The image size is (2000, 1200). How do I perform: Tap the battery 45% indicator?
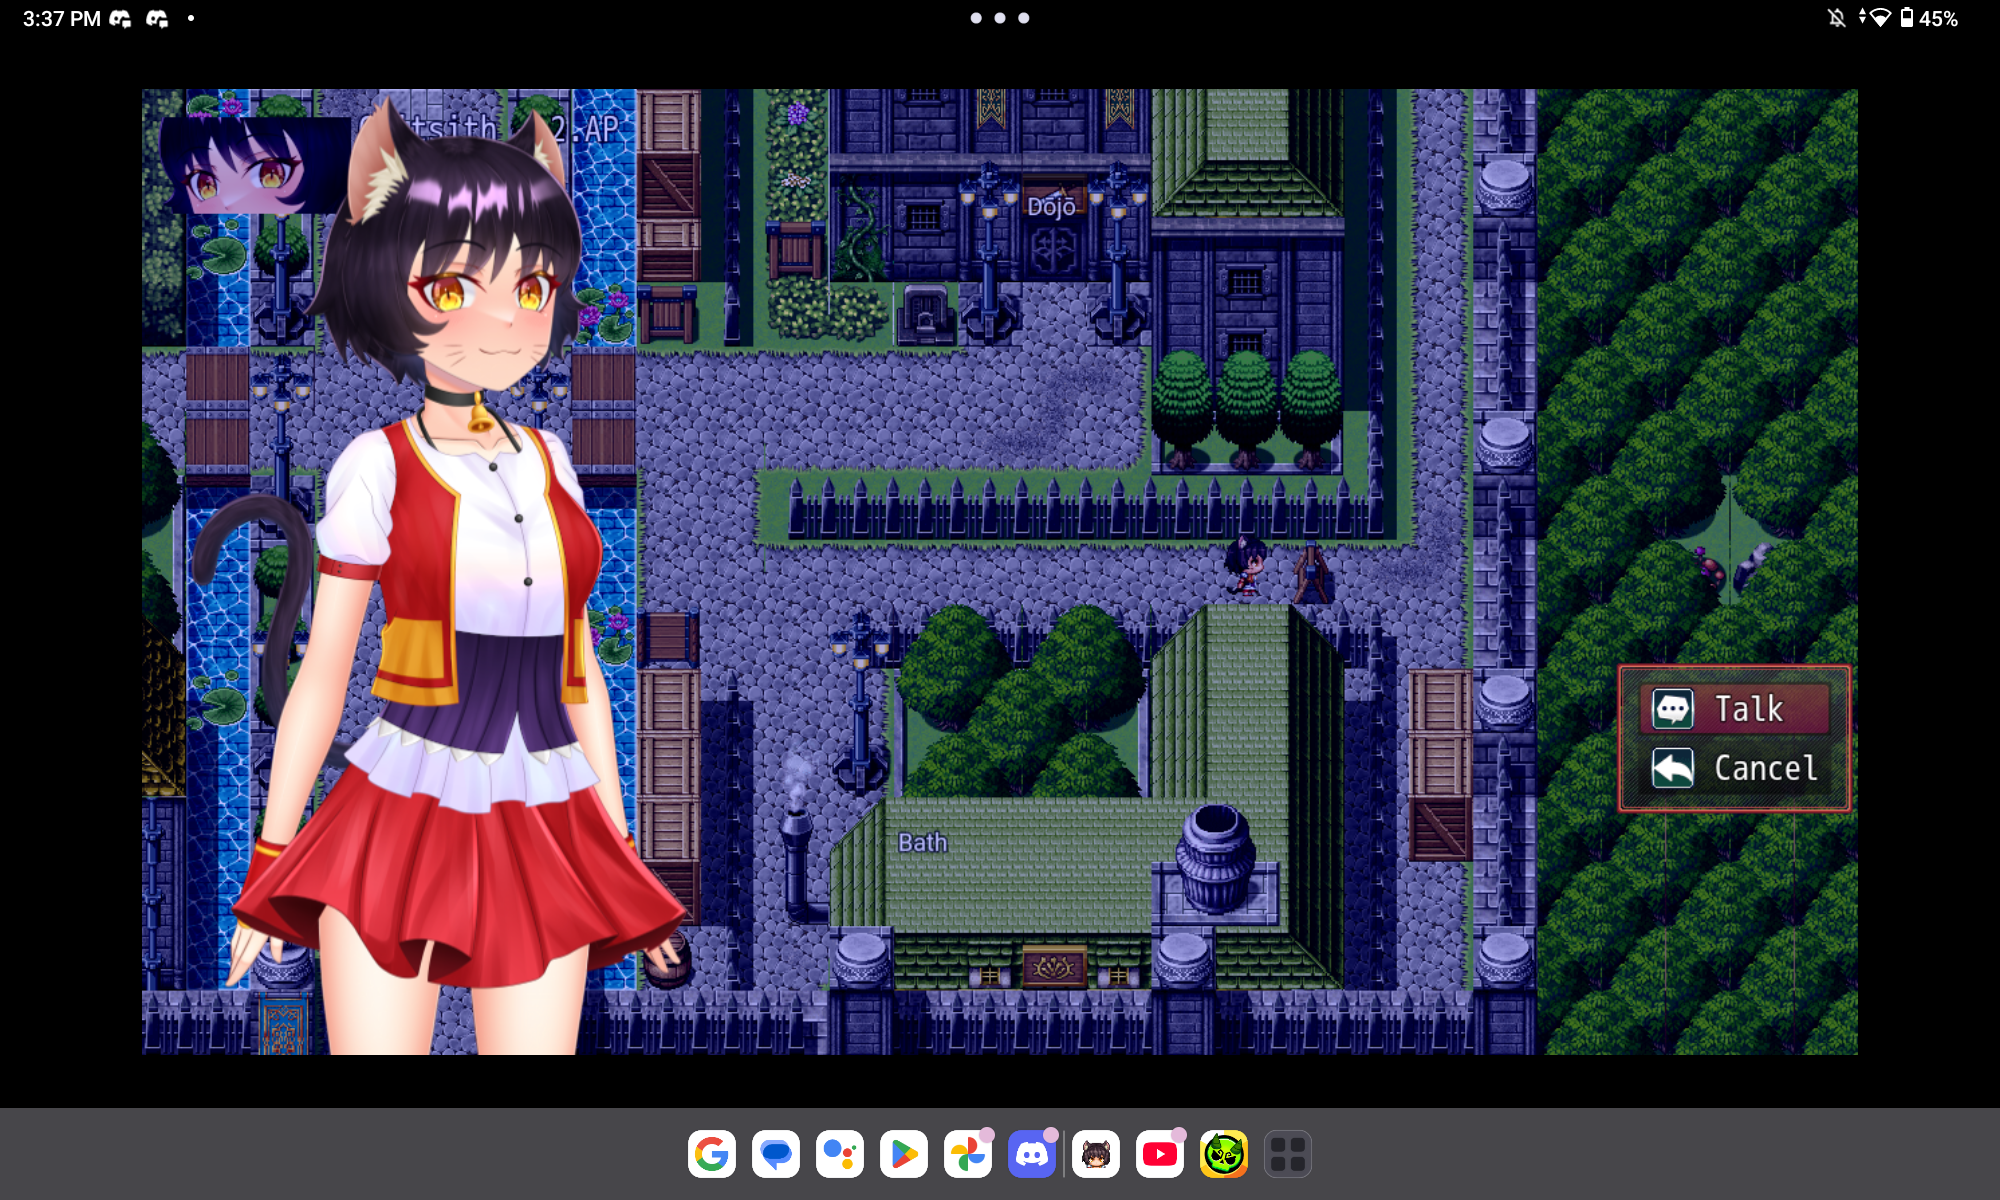tap(1929, 18)
